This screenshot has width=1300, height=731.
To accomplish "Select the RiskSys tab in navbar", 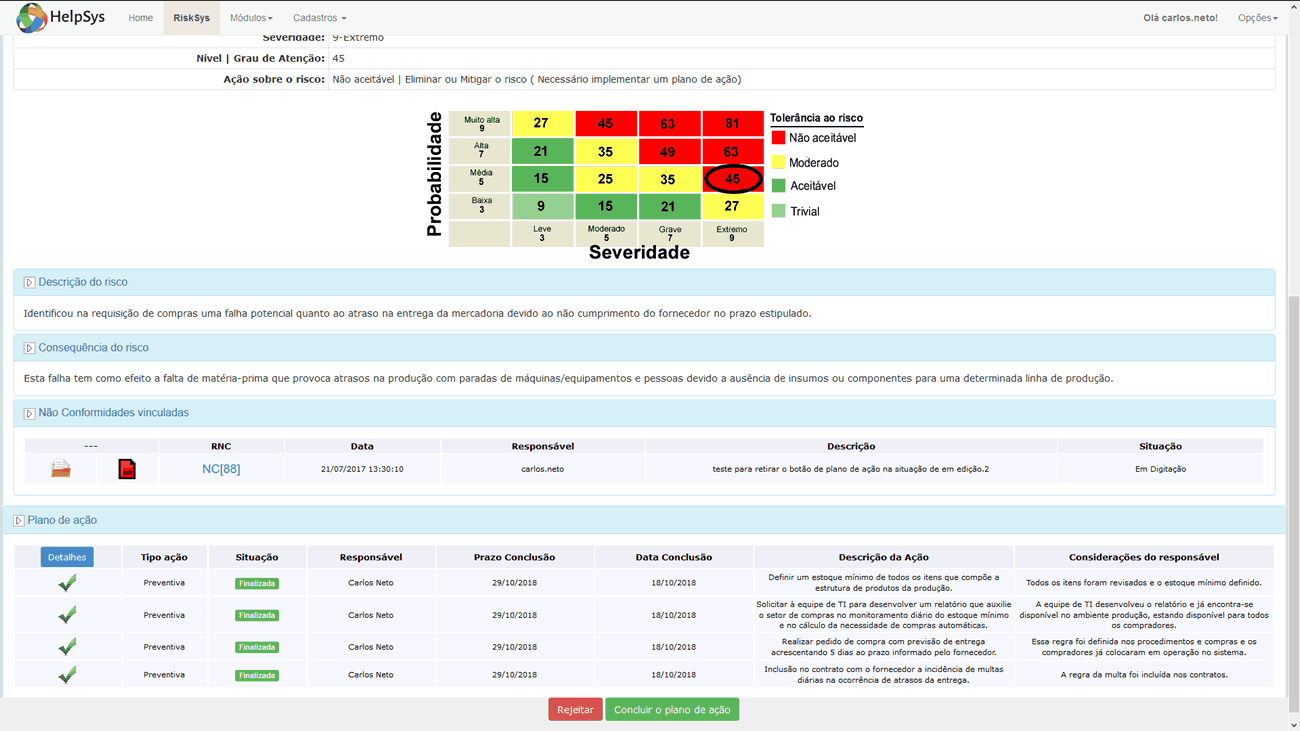I will point(191,18).
